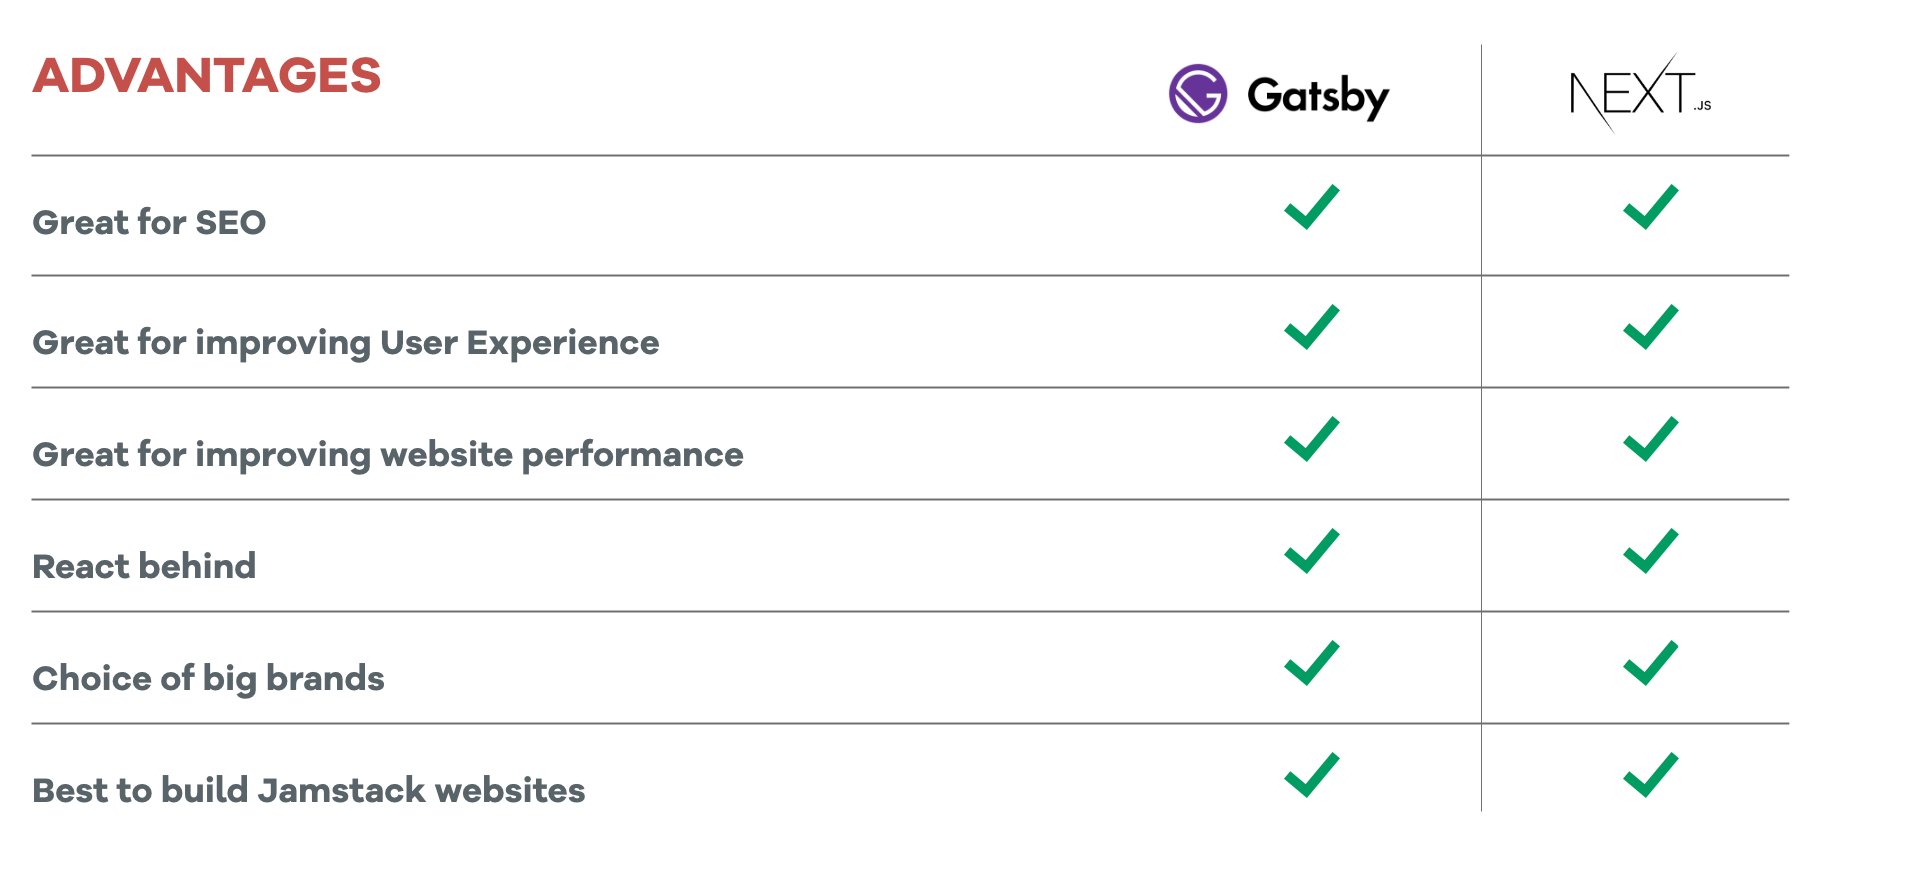
Task: Click Gatsby checkmark for big brands row
Action: [1311, 664]
